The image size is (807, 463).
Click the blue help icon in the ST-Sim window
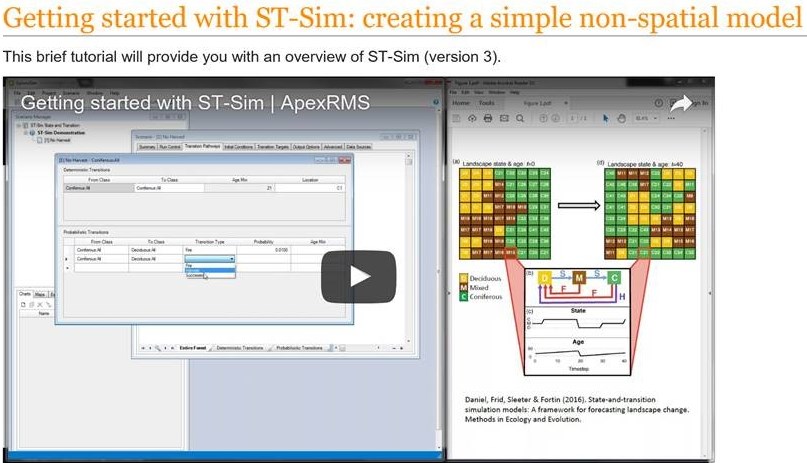click(436, 102)
